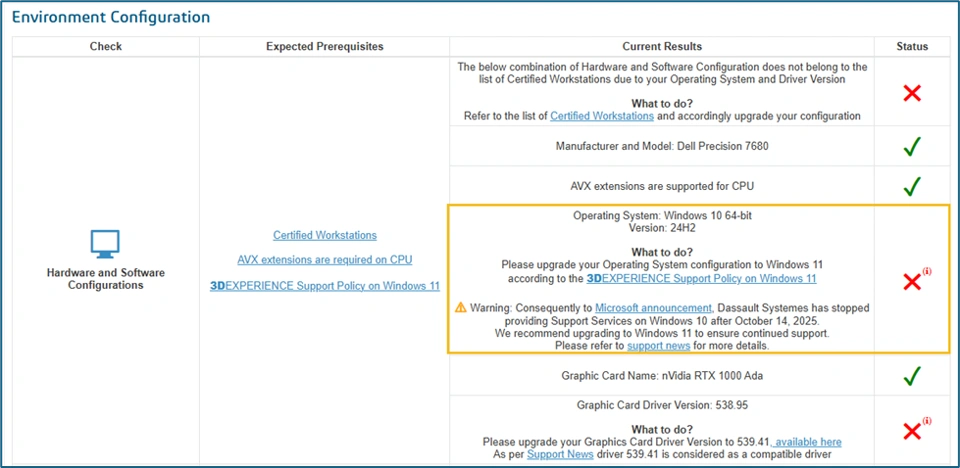Open info marker beside Driver Version red X
Screen dimensions: 960x468
(x=927, y=421)
